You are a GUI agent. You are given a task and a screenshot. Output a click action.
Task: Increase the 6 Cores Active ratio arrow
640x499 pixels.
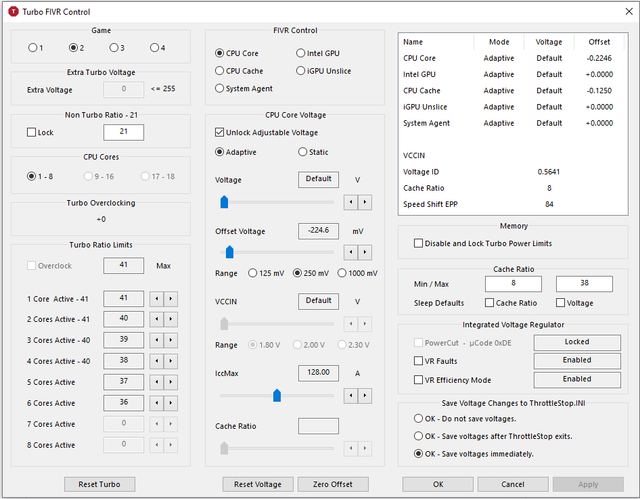pos(172,403)
